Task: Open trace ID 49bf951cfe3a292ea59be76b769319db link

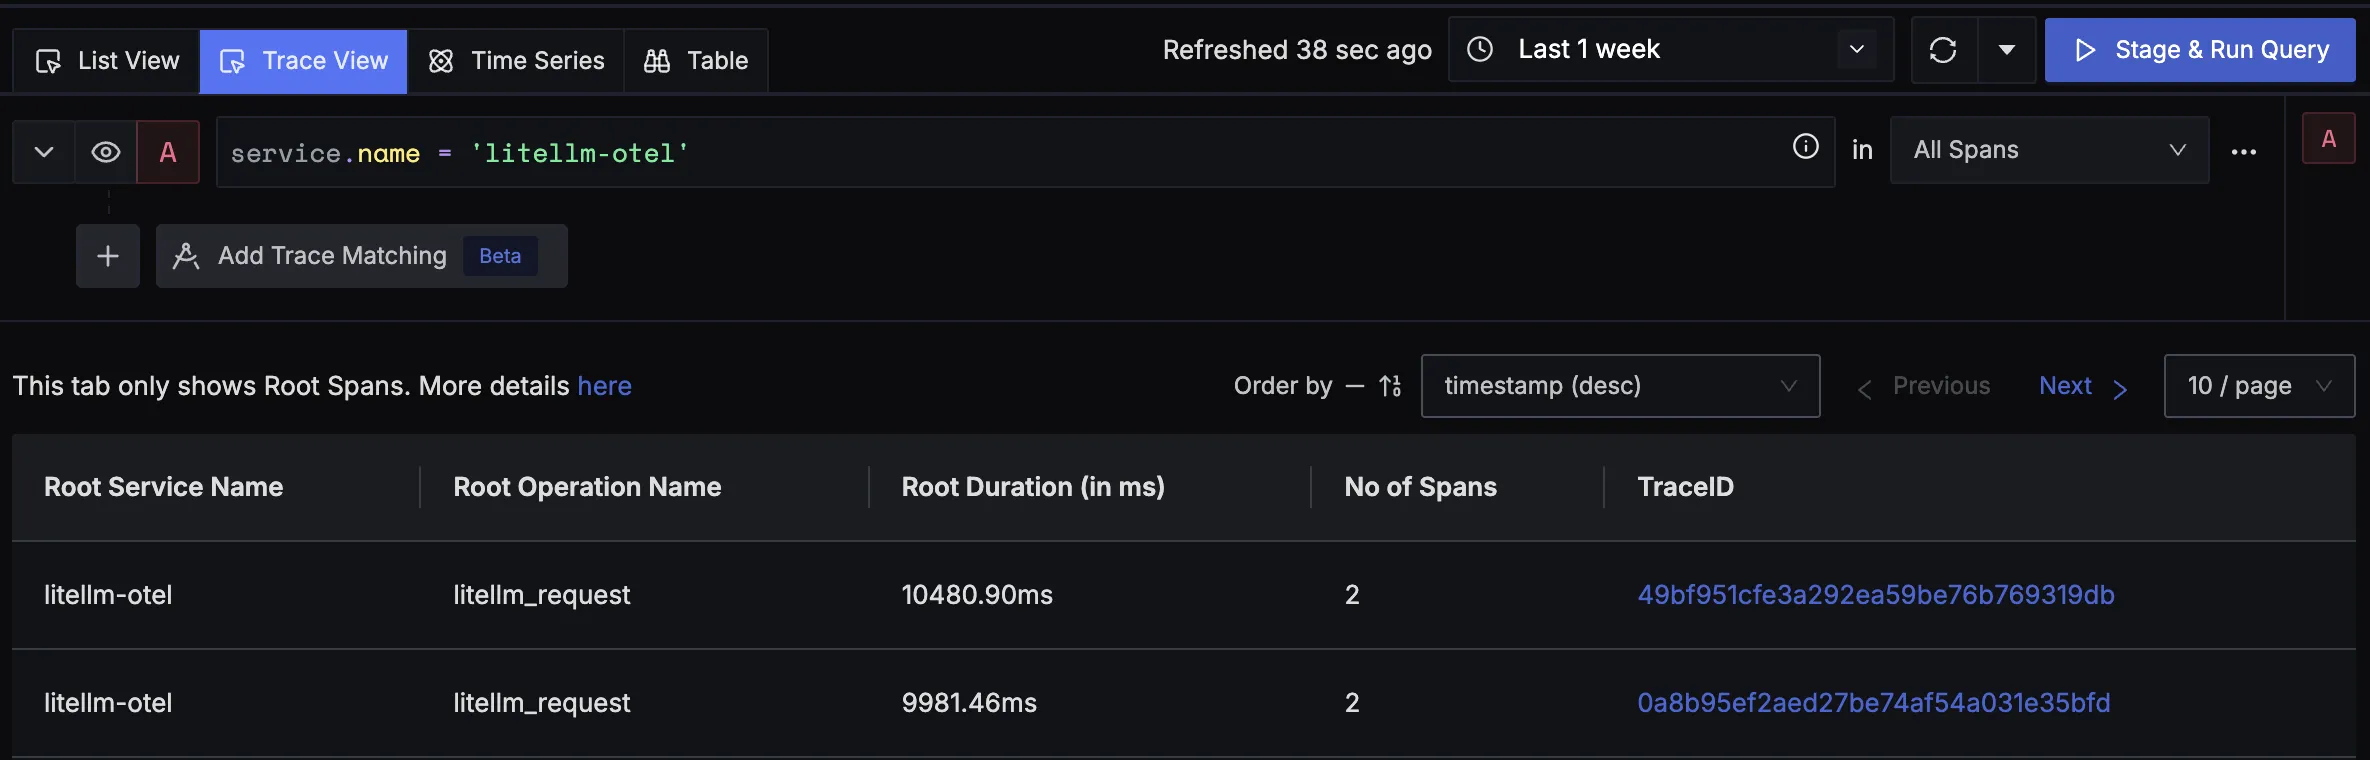Action: 1875,595
